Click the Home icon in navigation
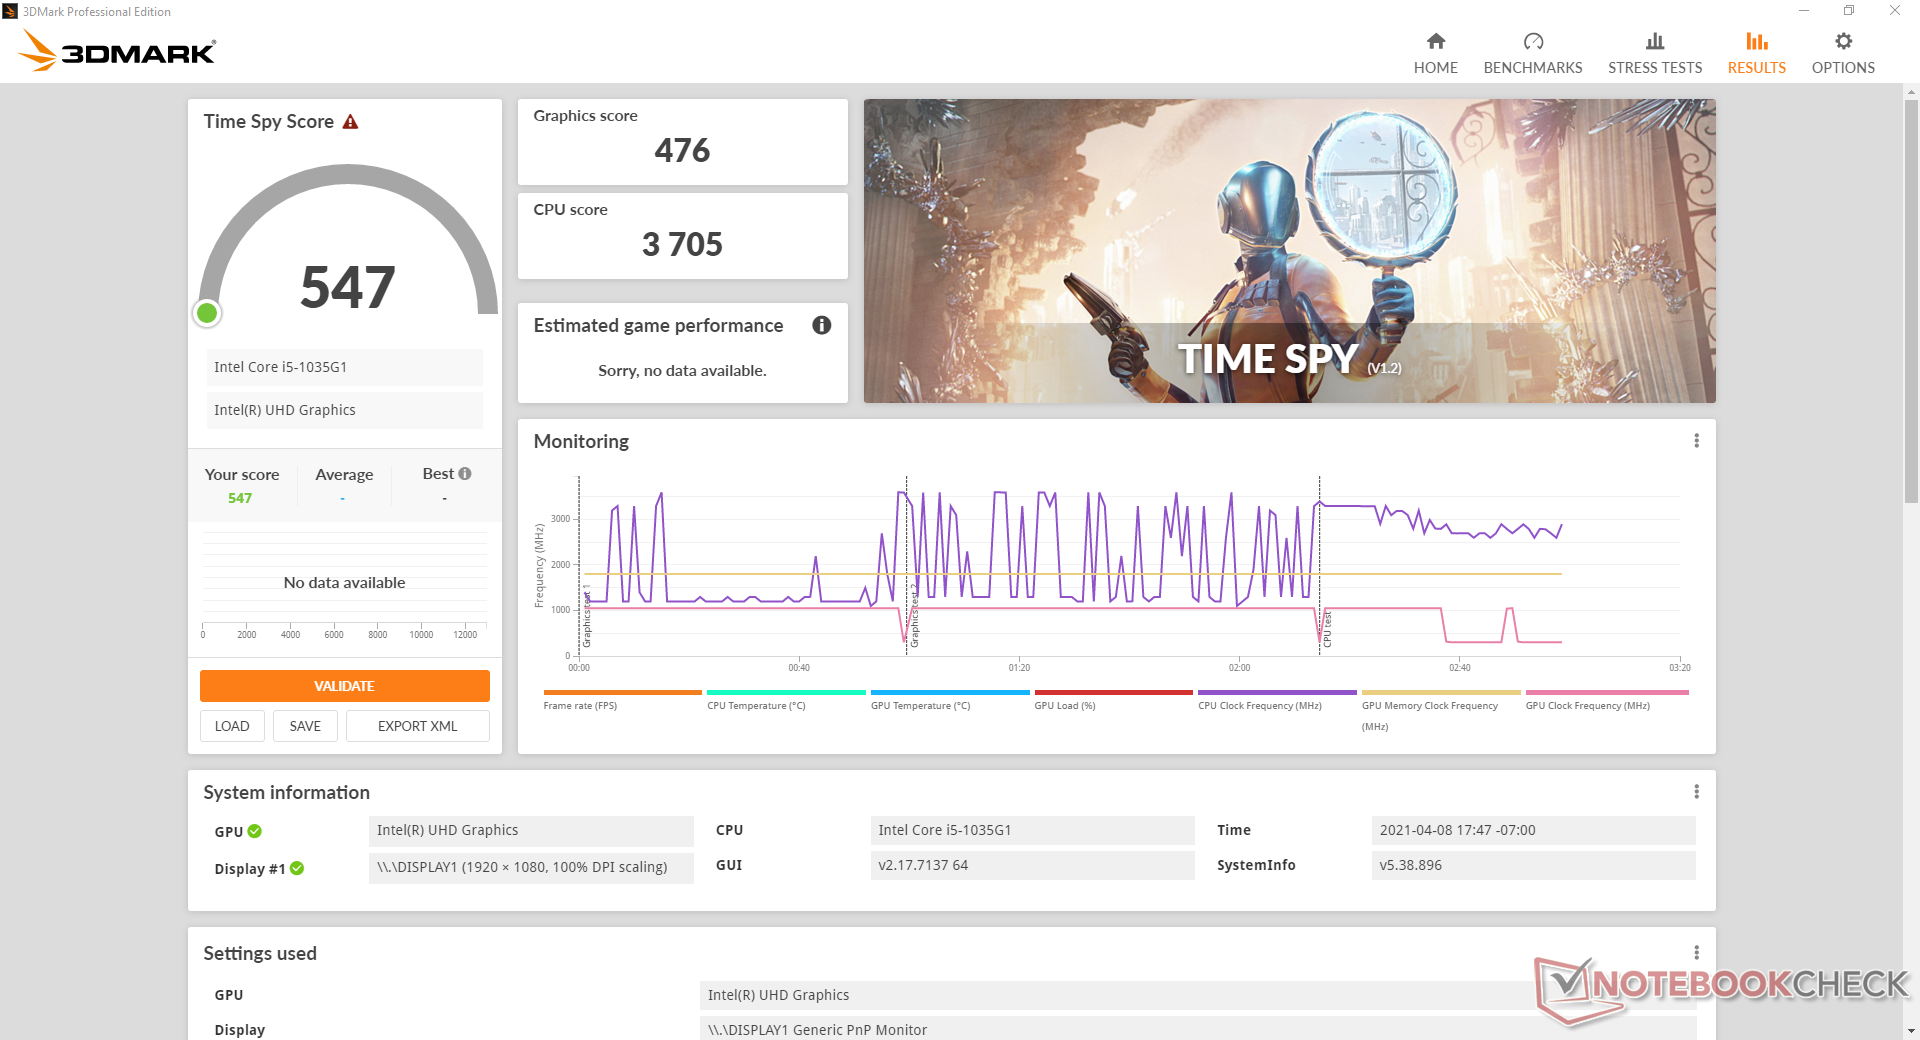Viewport: 1920px width, 1040px height. click(1435, 41)
